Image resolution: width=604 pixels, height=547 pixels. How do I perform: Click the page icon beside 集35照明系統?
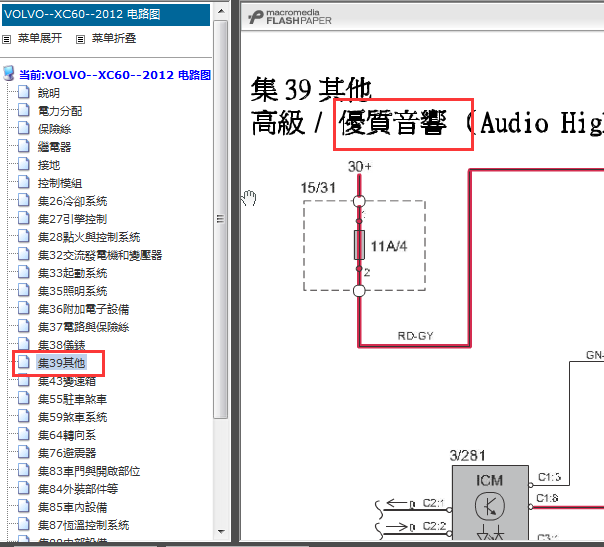pyautogui.click(x=24, y=290)
